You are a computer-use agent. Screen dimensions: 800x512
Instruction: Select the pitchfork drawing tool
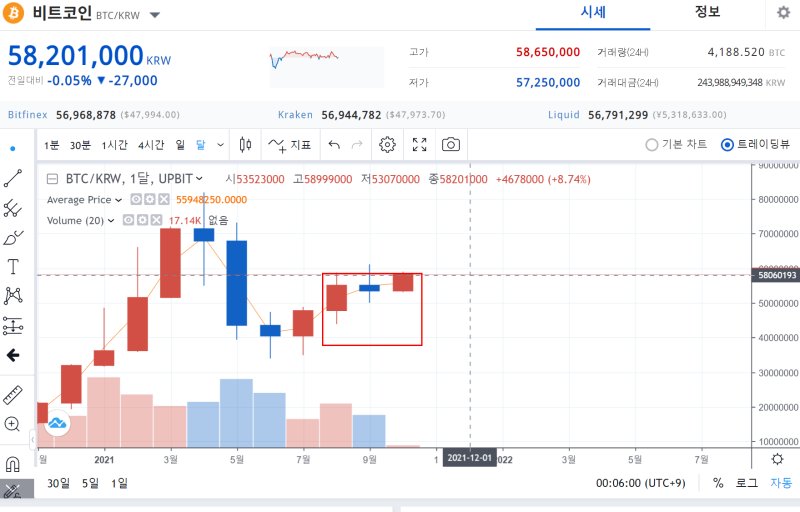[13, 208]
